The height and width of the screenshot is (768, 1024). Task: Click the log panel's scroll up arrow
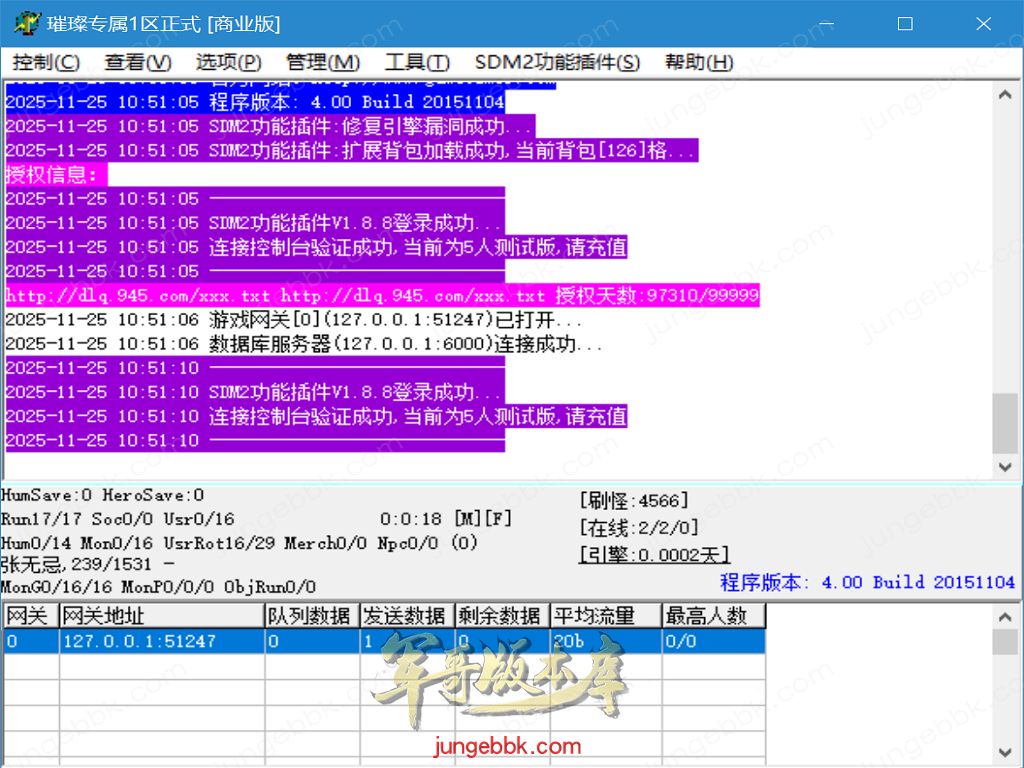(x=1005, y=94)
